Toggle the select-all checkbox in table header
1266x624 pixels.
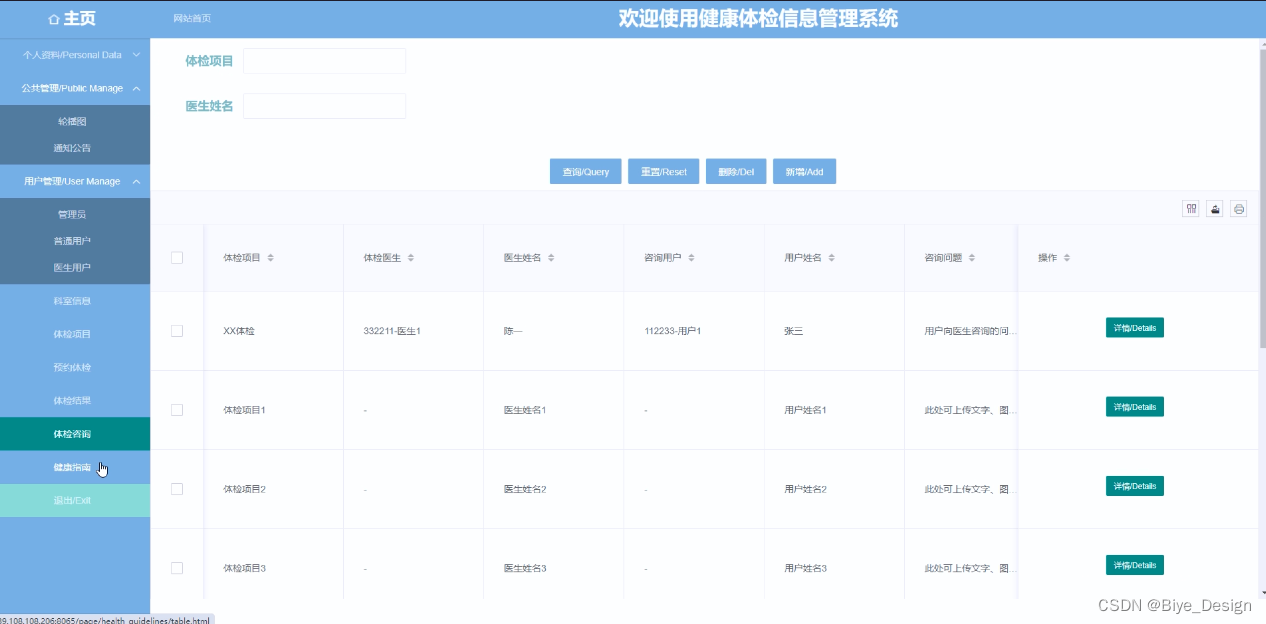tap(177, 258)
